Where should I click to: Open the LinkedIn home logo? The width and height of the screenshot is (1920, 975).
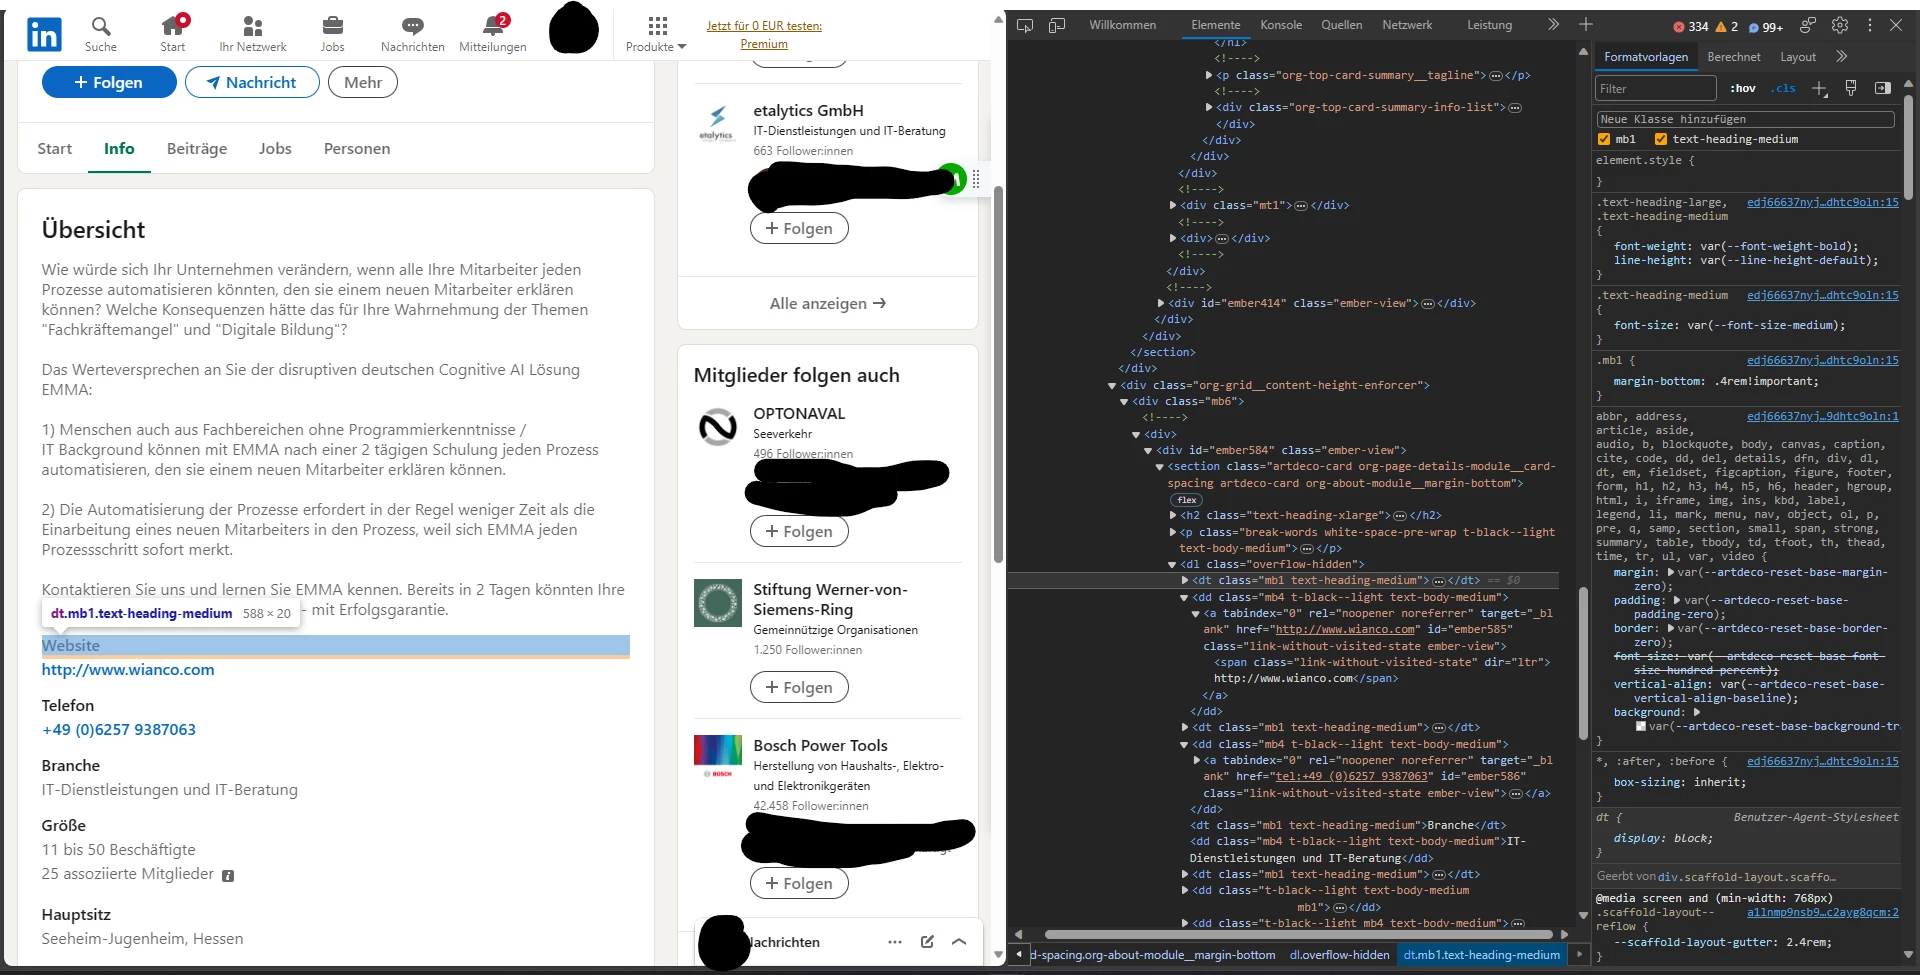tap(43, 35)
